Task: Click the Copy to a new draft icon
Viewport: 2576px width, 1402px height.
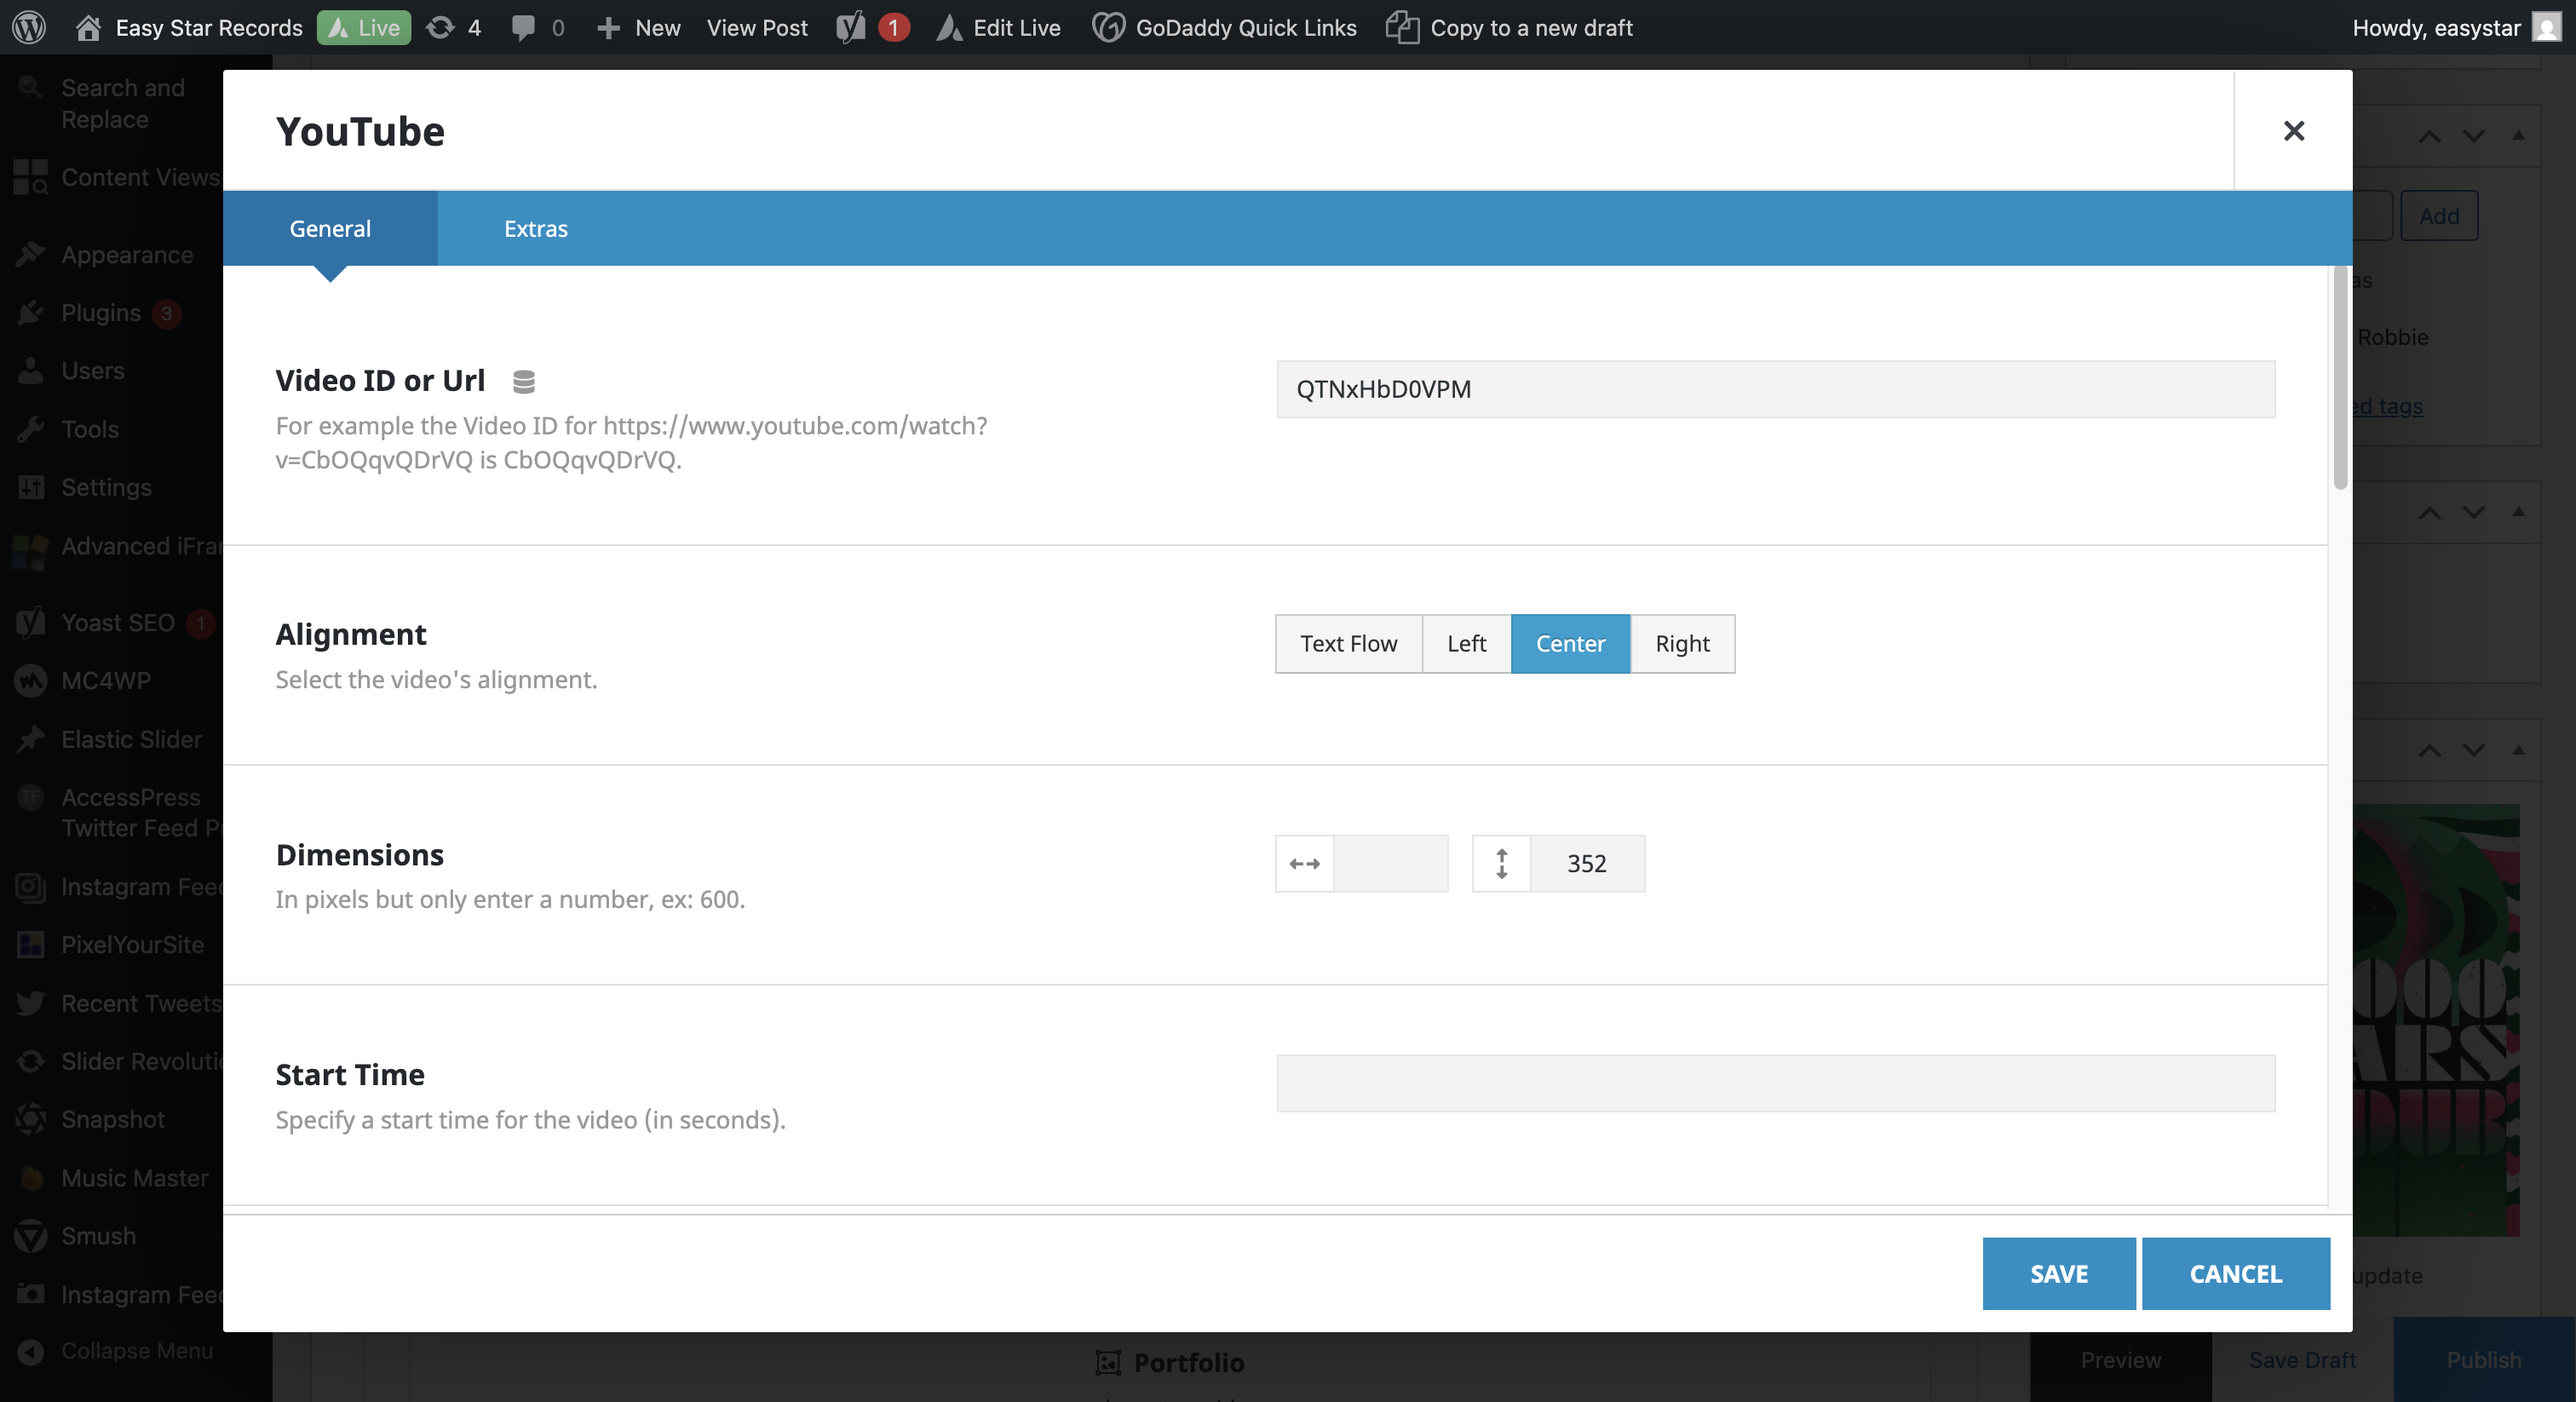Action: (x=1402, y=27)
